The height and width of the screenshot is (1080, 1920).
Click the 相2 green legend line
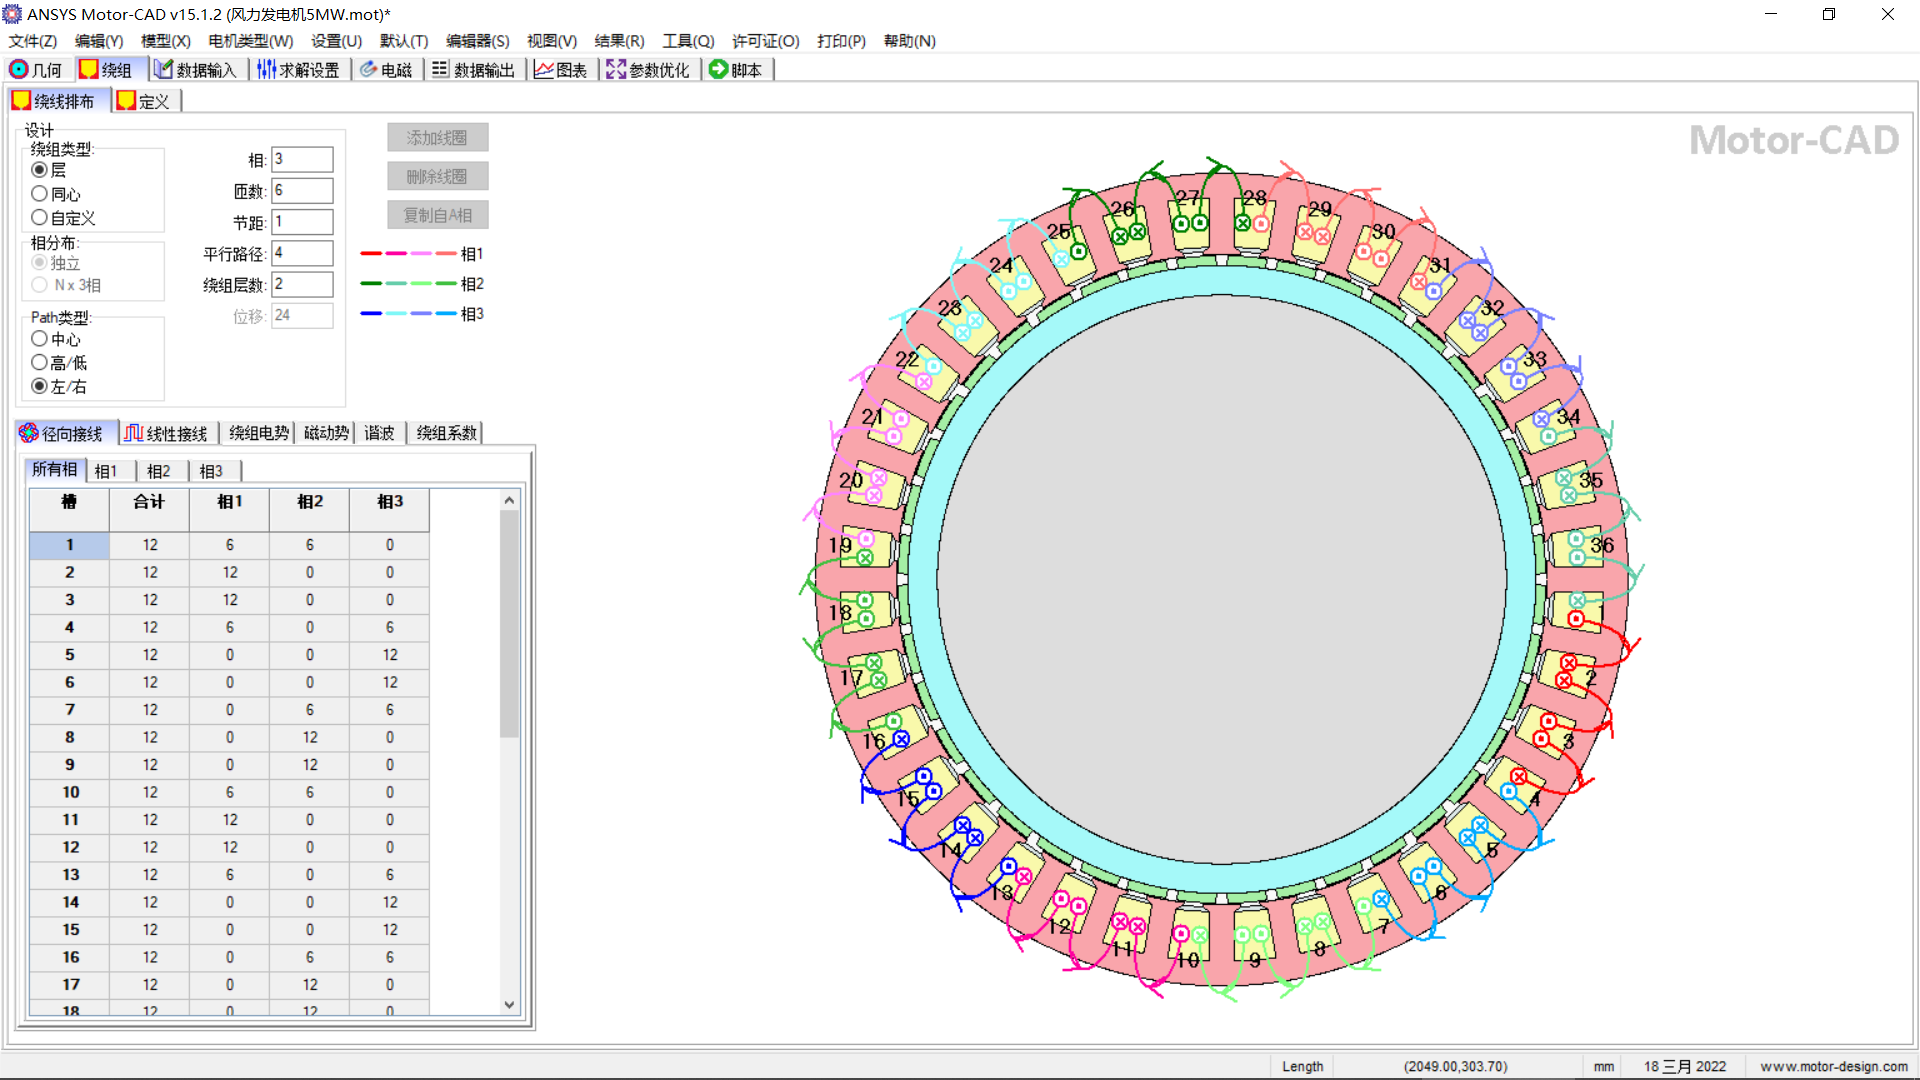click(408, 284)
